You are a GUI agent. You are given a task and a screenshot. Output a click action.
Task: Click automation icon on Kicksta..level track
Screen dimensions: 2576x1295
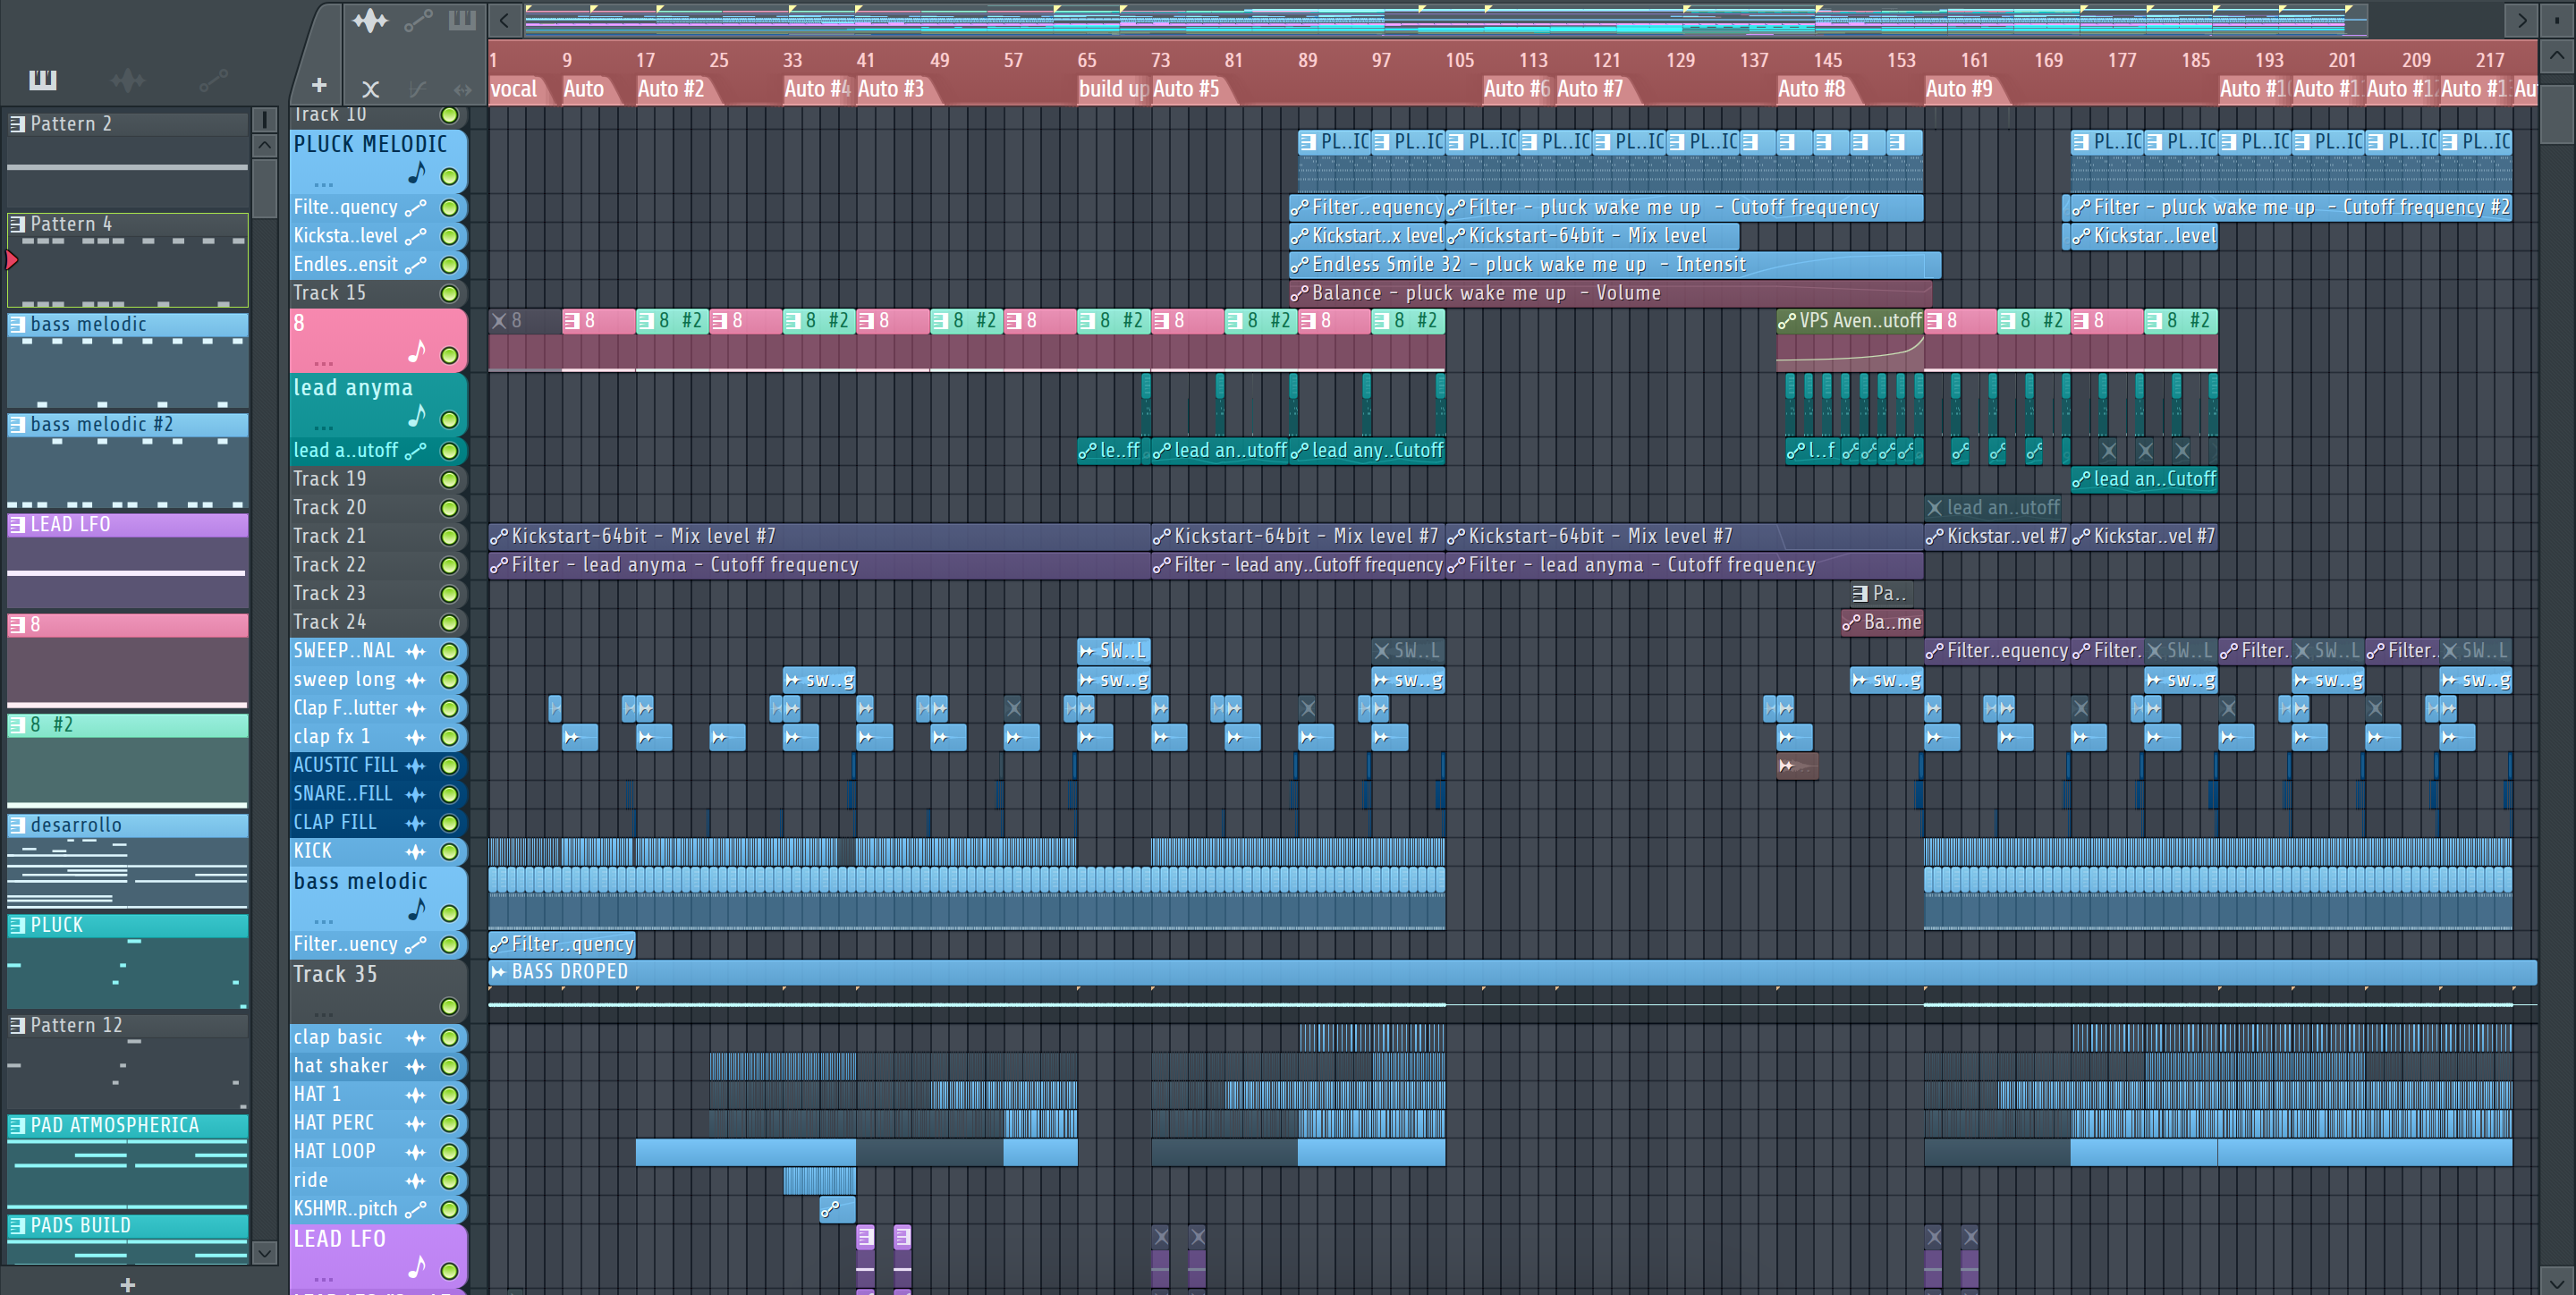point(416,237)
